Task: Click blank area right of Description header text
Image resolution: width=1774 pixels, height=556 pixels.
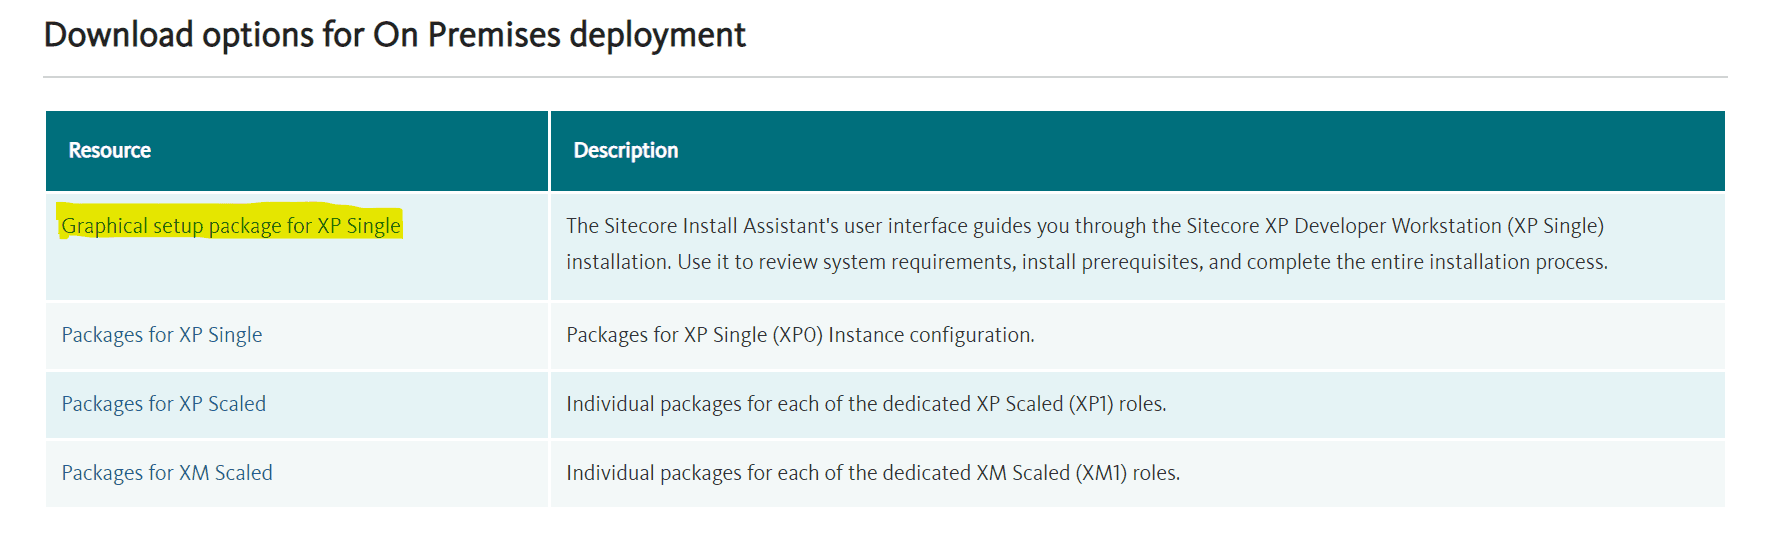Action: (x=1200, y=150)
